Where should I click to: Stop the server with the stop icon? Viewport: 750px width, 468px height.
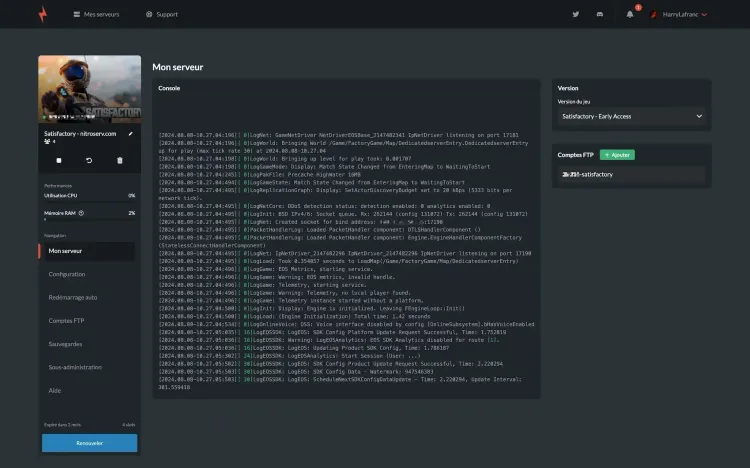tap(59, 160)
